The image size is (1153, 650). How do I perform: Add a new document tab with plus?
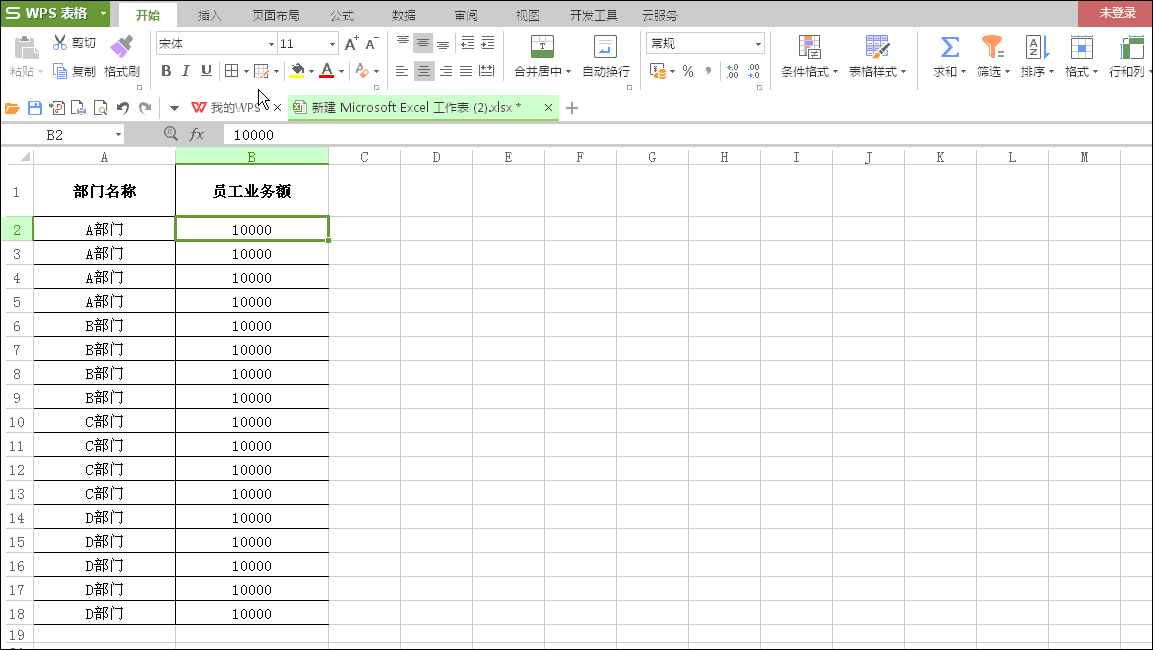point(572,108)
